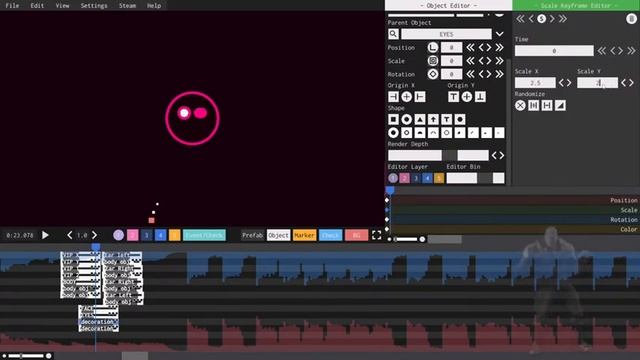Expand the Parent Object dropdown chevron
This screenshot has height=360, width=640.
(500, 34)
